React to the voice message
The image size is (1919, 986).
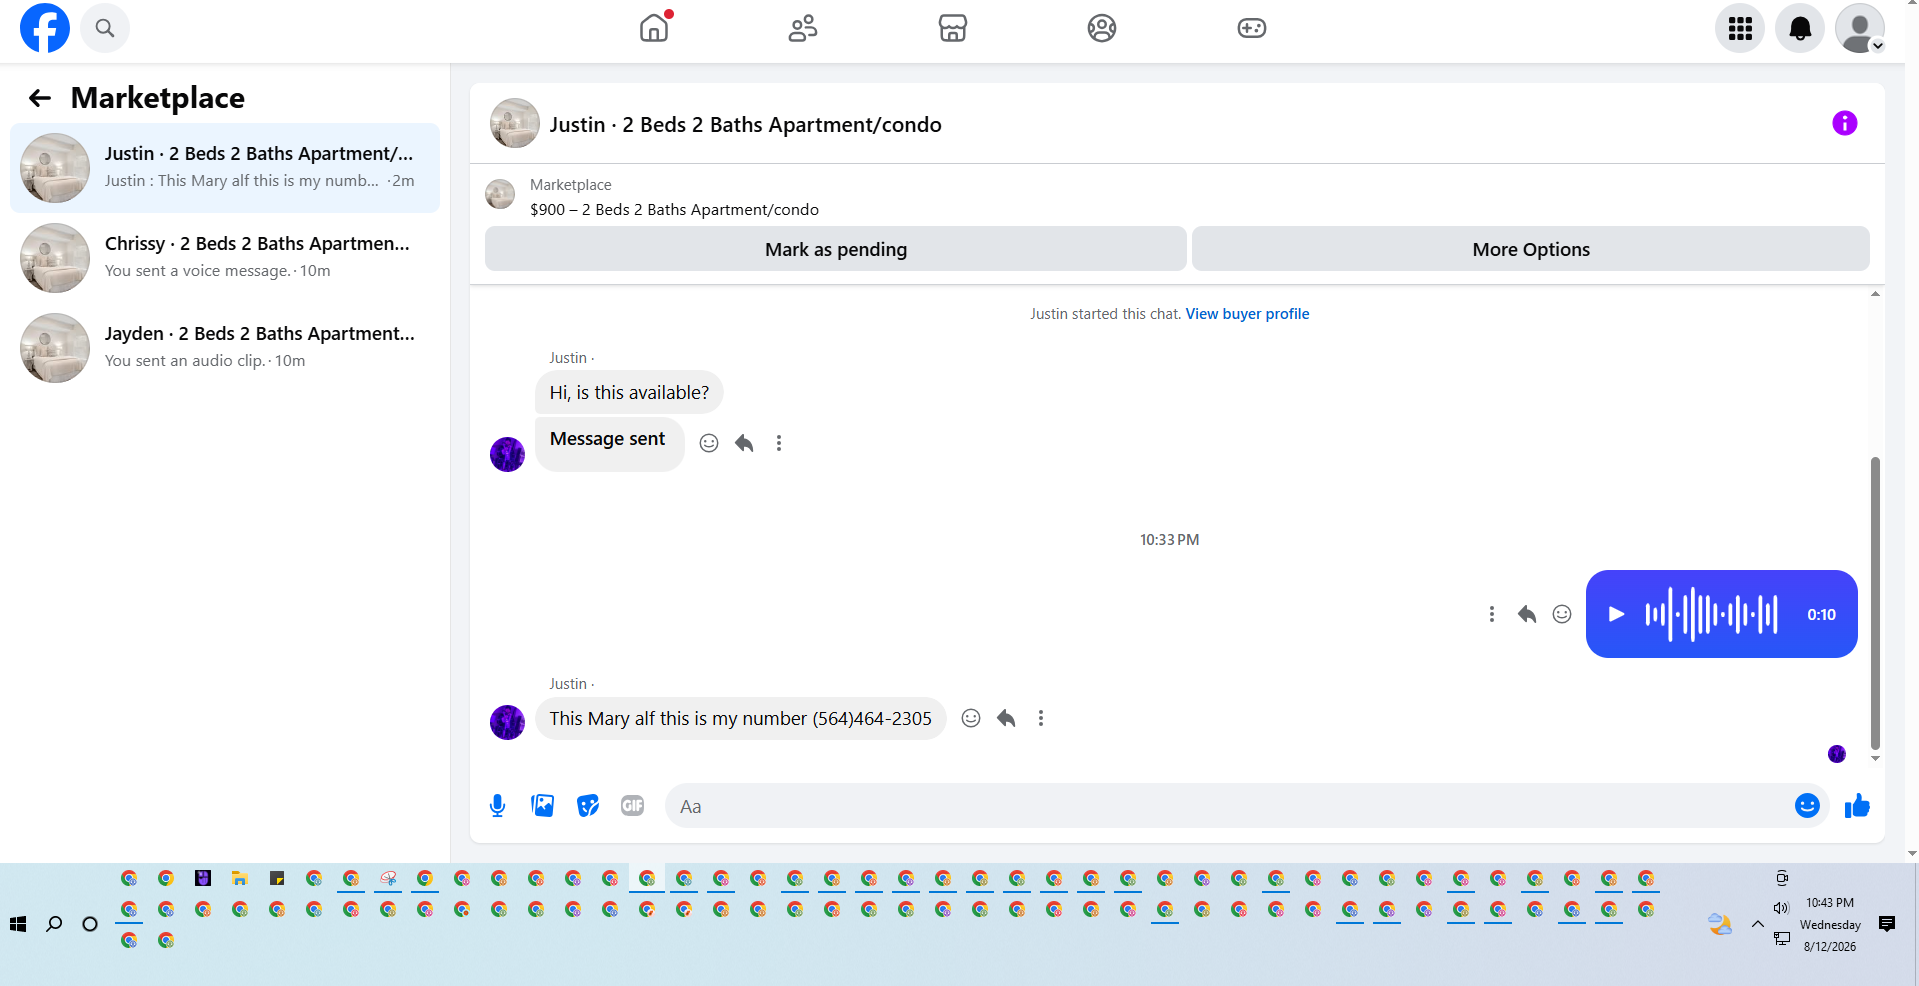[1562, 614]
